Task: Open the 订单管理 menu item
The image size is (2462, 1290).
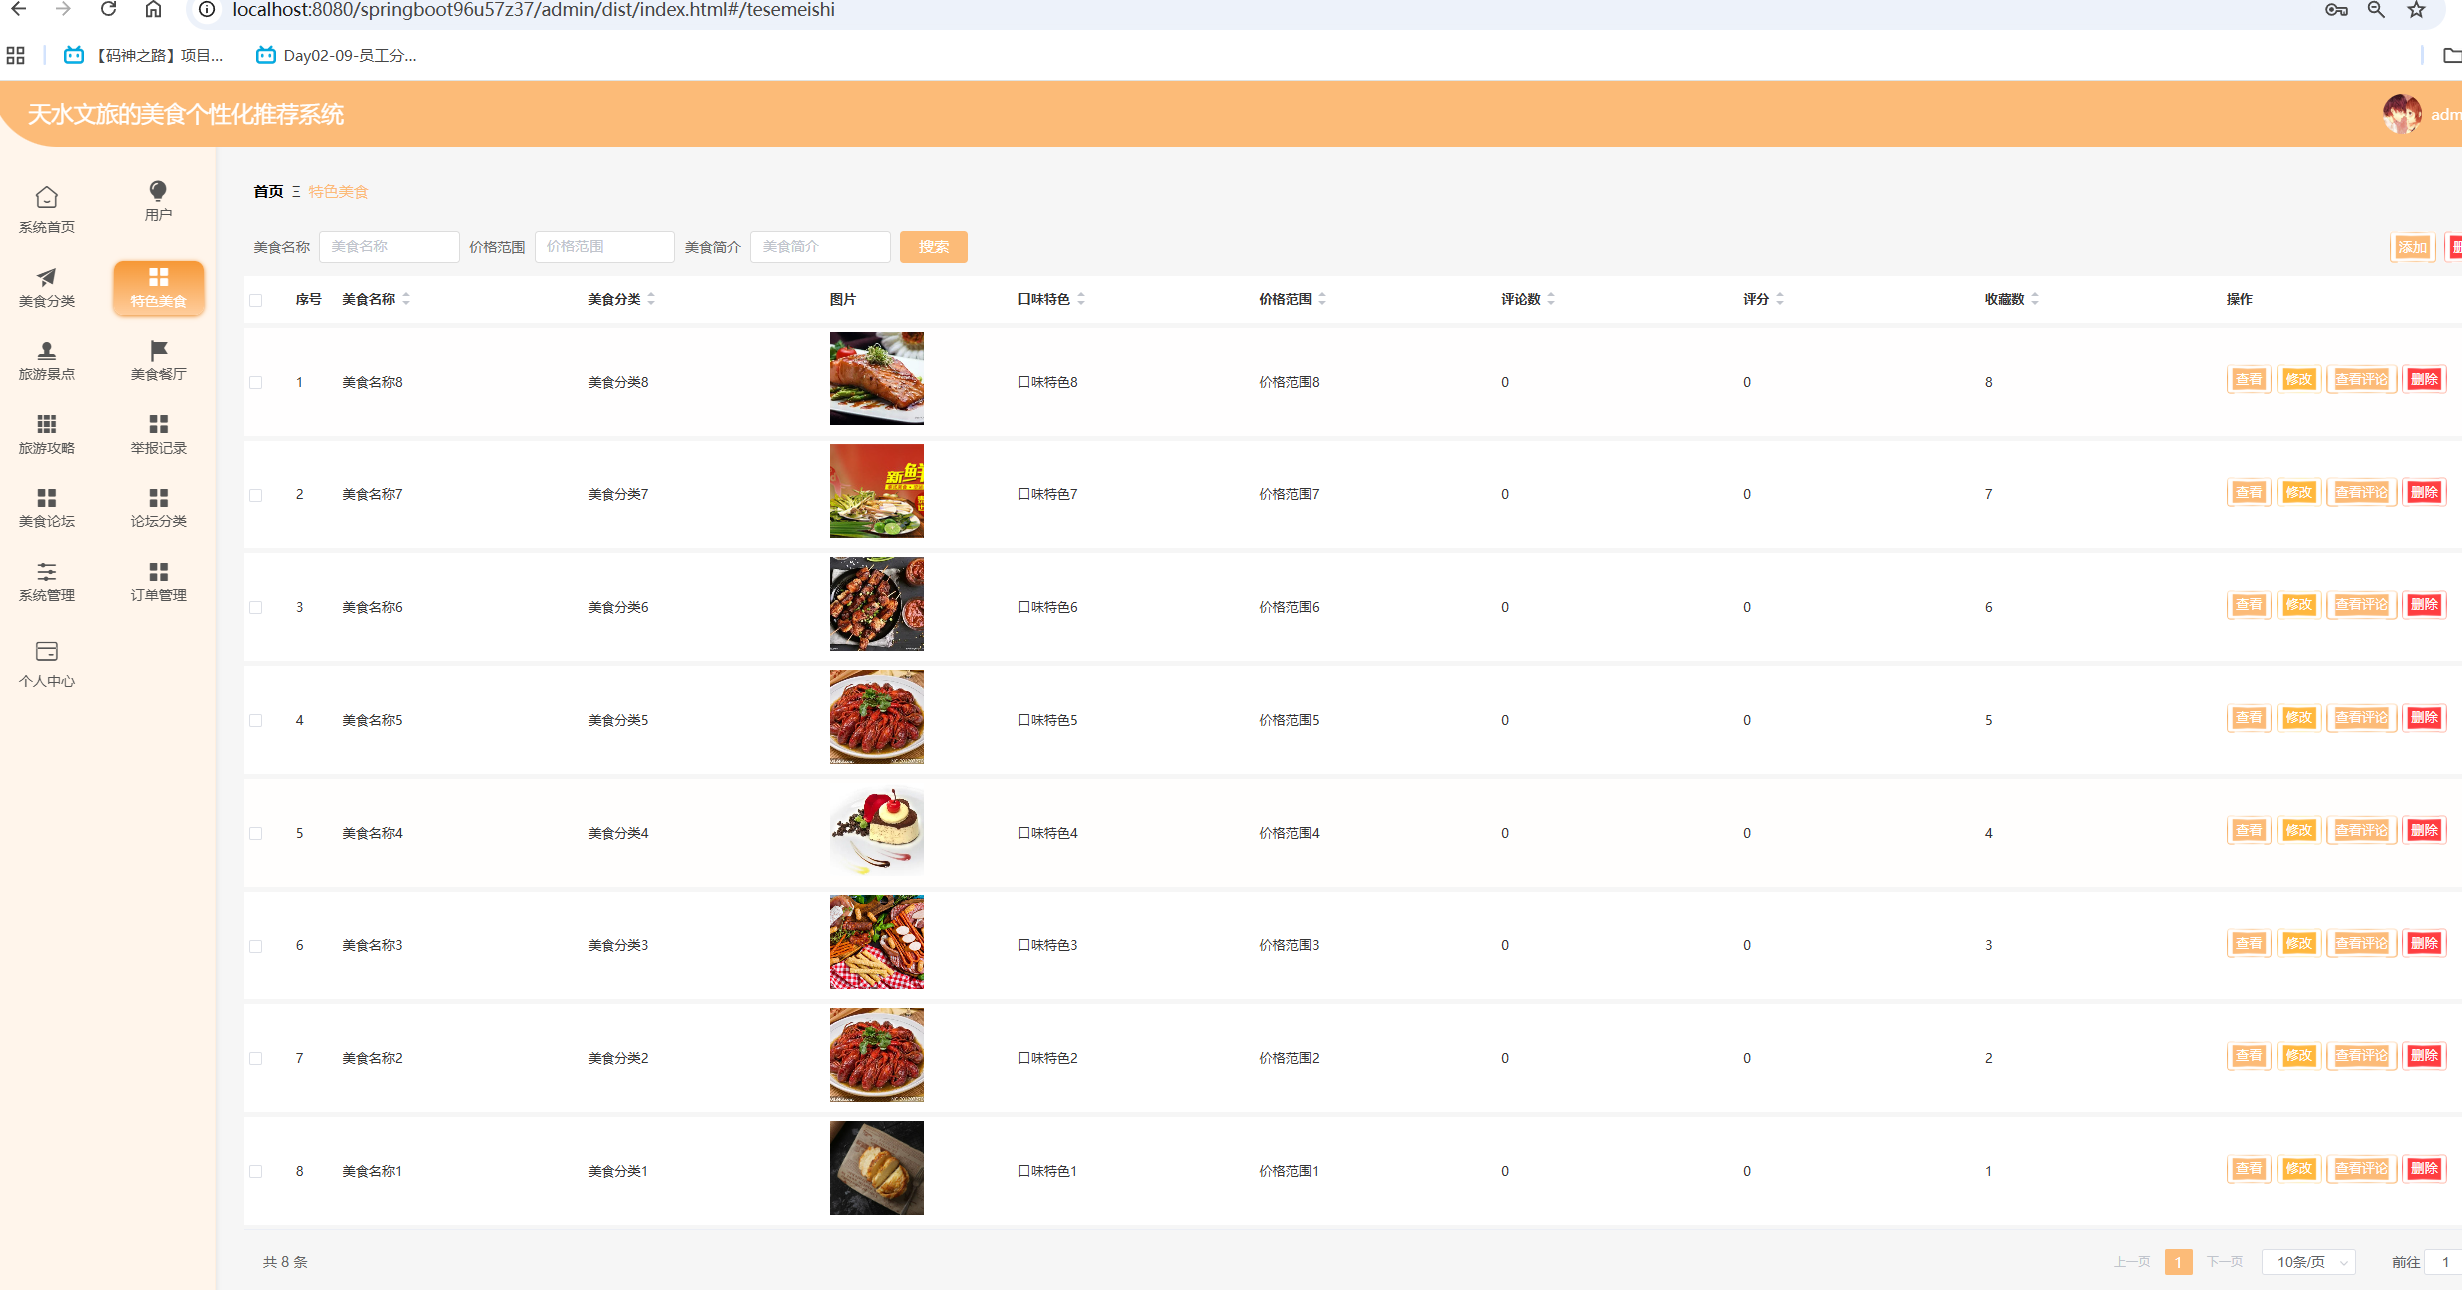Action: [x=158, y=581]
